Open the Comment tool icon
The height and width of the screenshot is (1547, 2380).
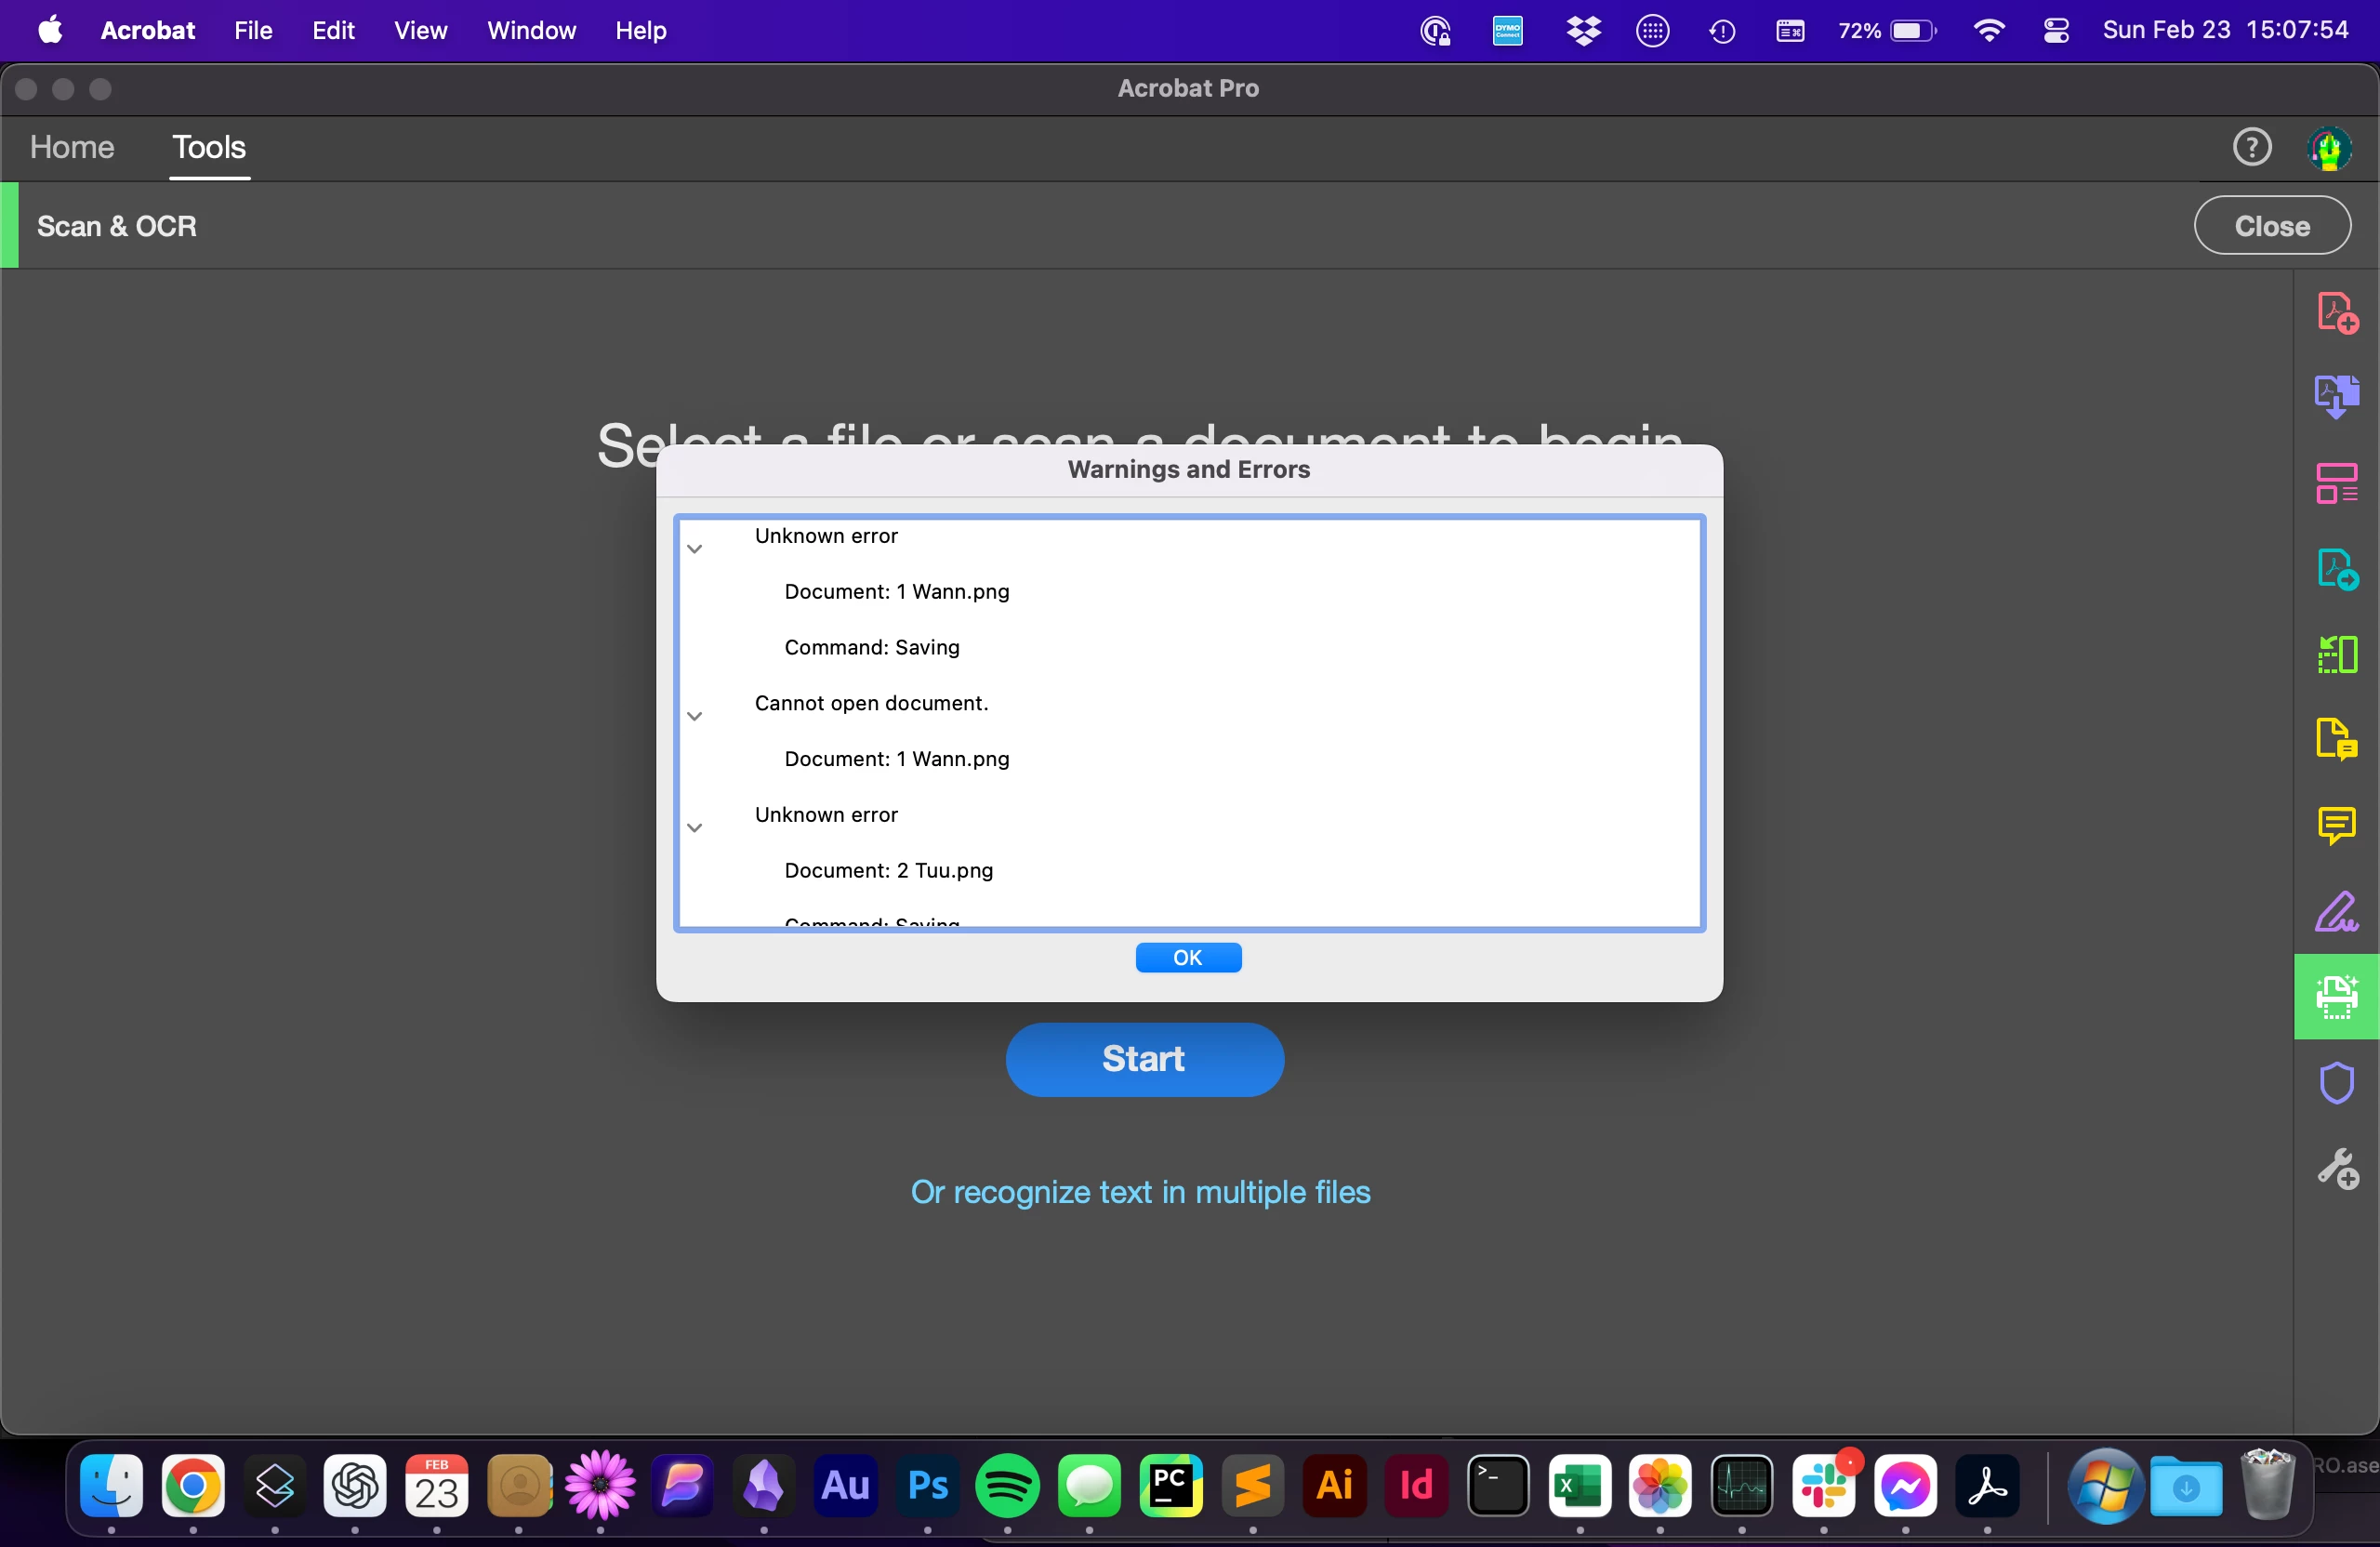[x=2336, y=826]
